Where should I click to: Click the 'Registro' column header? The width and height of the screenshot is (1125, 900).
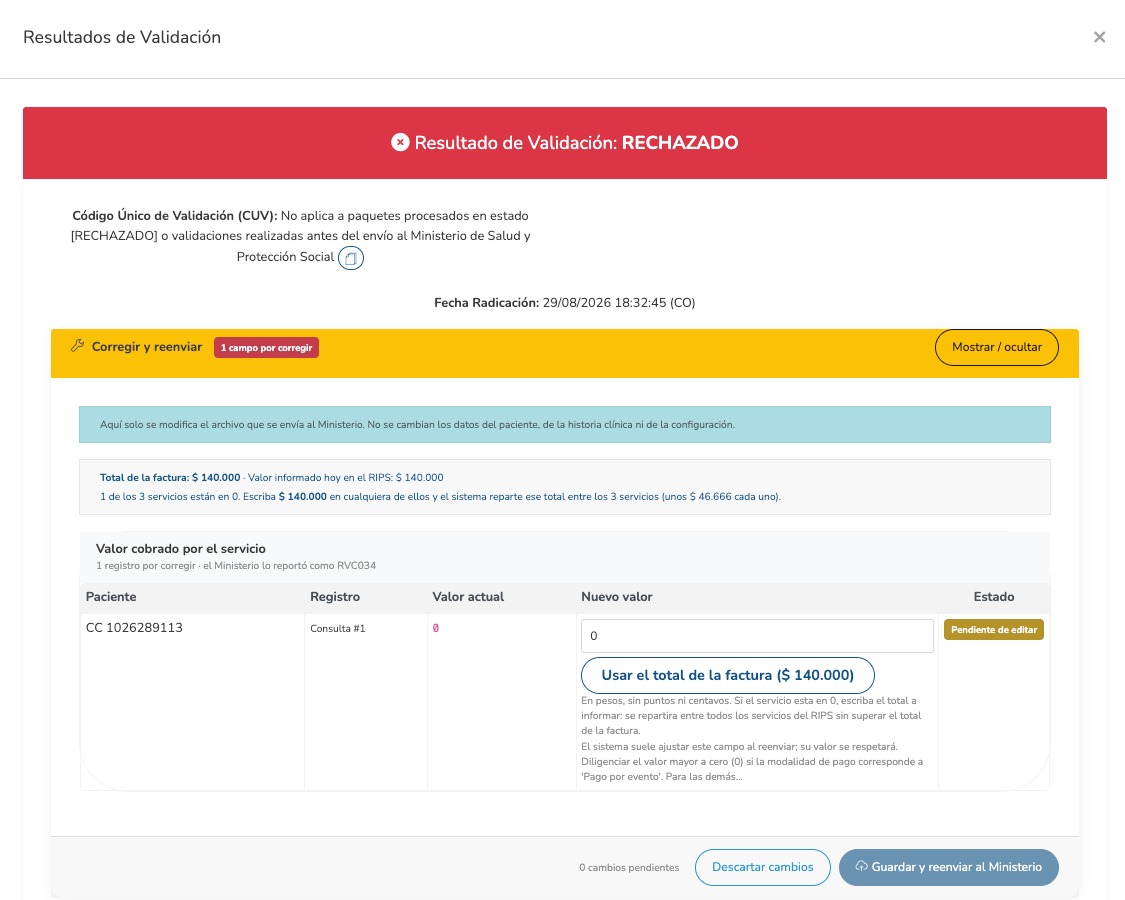coord(335,597)
